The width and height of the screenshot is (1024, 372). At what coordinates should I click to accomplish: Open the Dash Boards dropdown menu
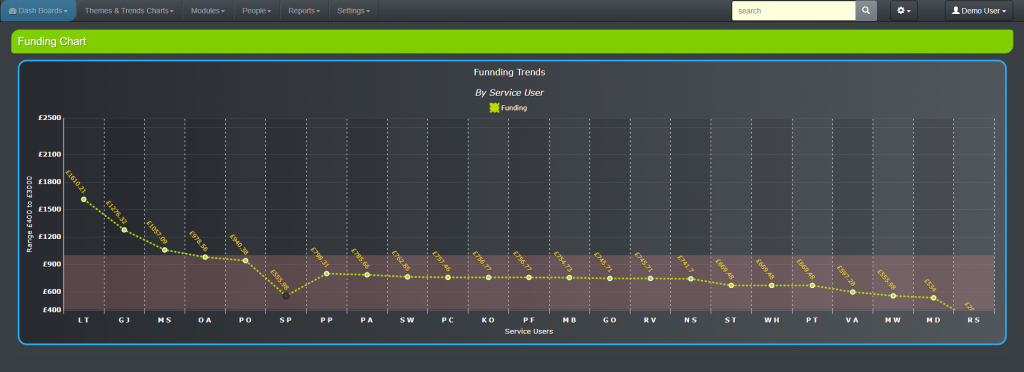point(39,11)
